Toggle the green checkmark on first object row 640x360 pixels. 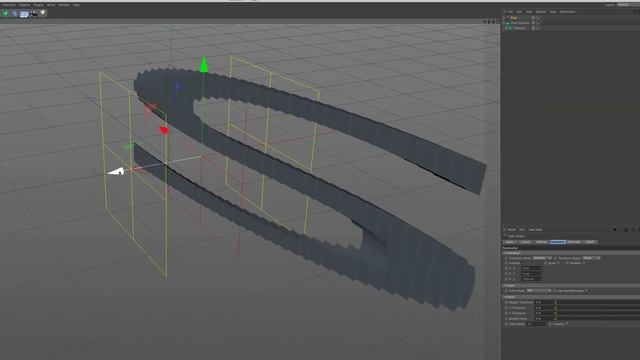tap(538, 18)
